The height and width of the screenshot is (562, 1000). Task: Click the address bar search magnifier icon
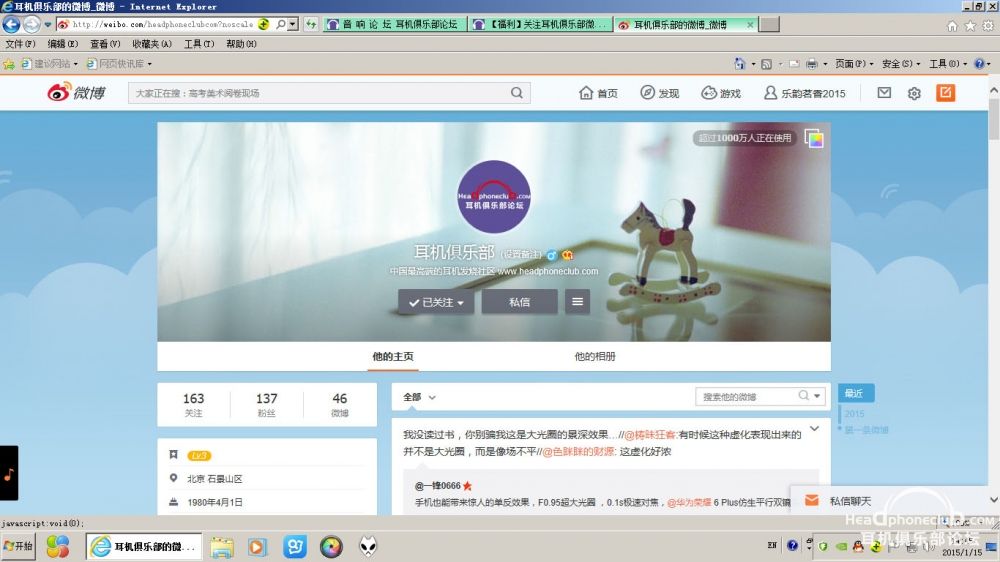point(281,24)
